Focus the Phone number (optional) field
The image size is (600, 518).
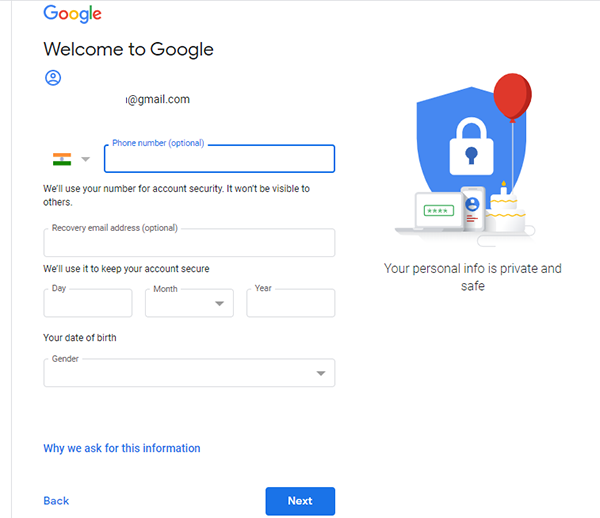tap(220, 158)
